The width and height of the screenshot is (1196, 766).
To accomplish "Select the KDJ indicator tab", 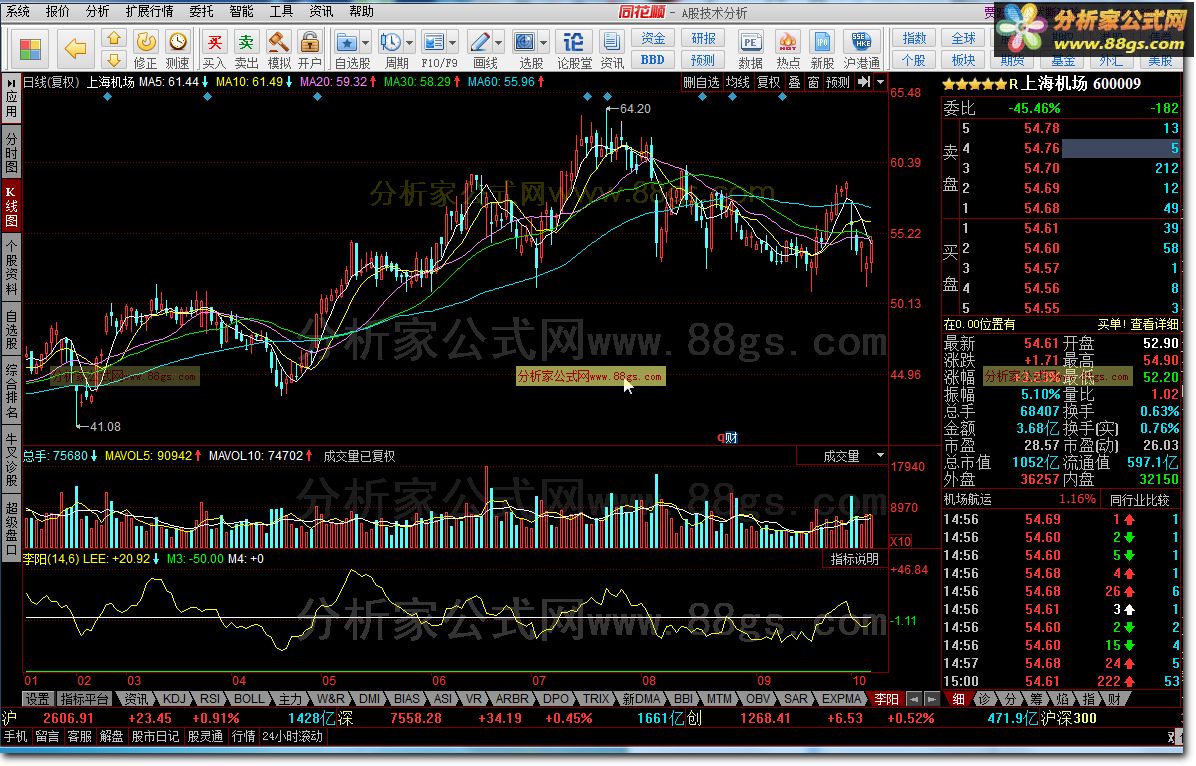I will (174, 699).
